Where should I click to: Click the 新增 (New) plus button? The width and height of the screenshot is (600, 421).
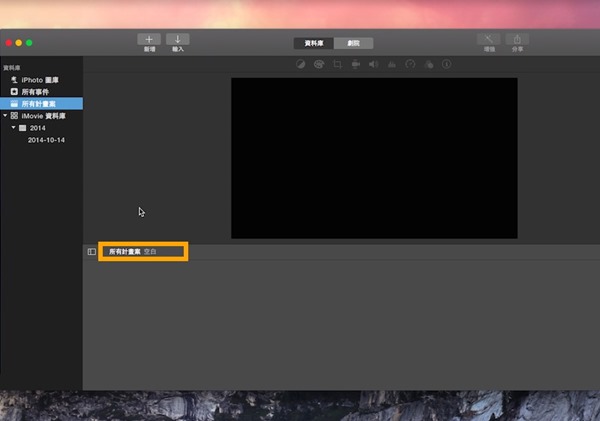(x=149, y=39)
